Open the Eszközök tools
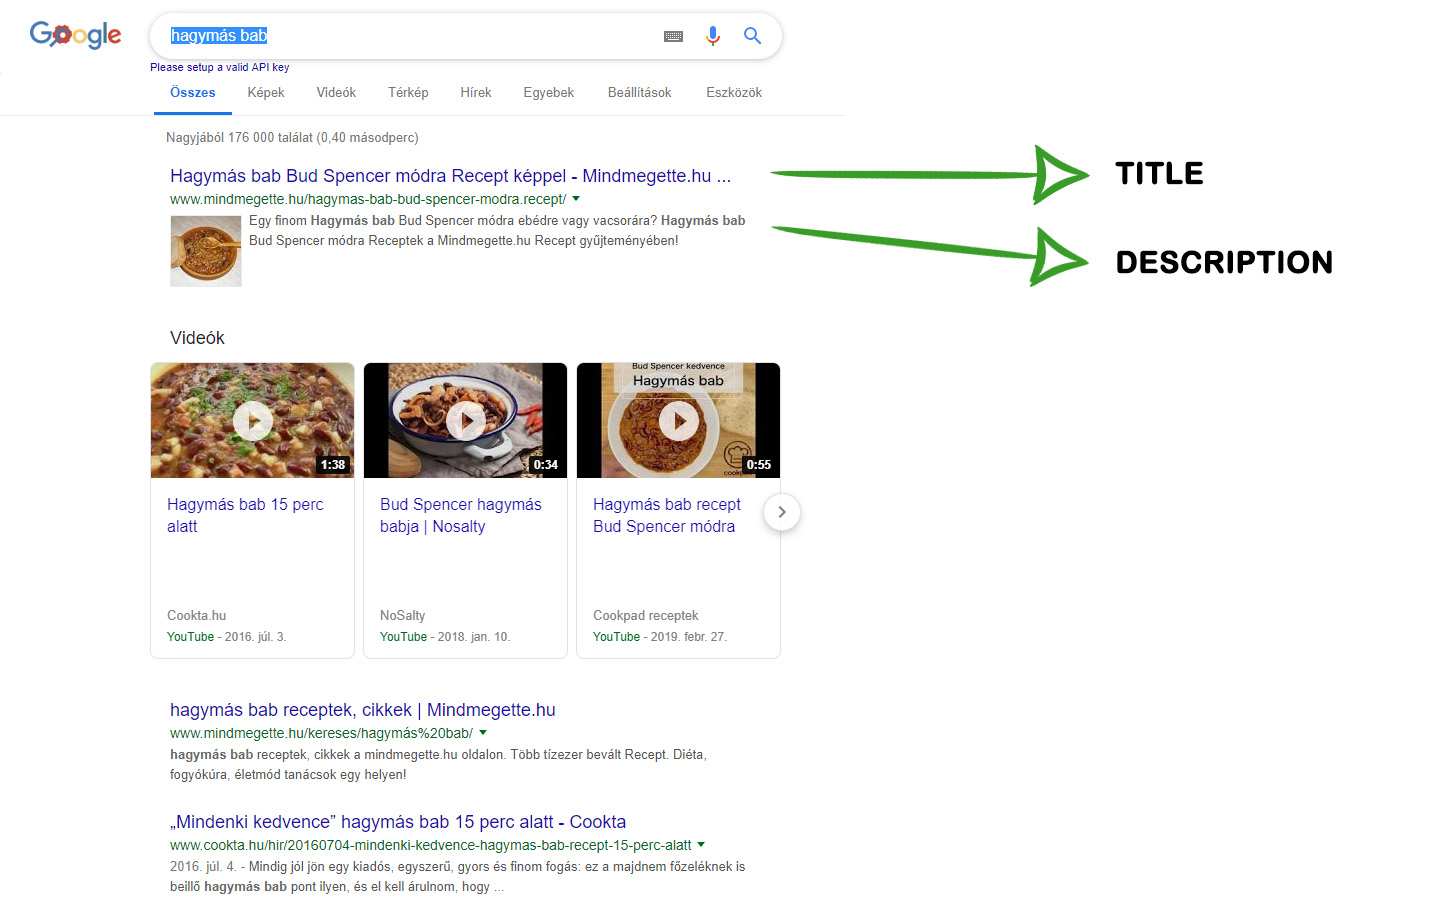Image resolution: width=1431 pixels, height=912 pixels. 734,93
